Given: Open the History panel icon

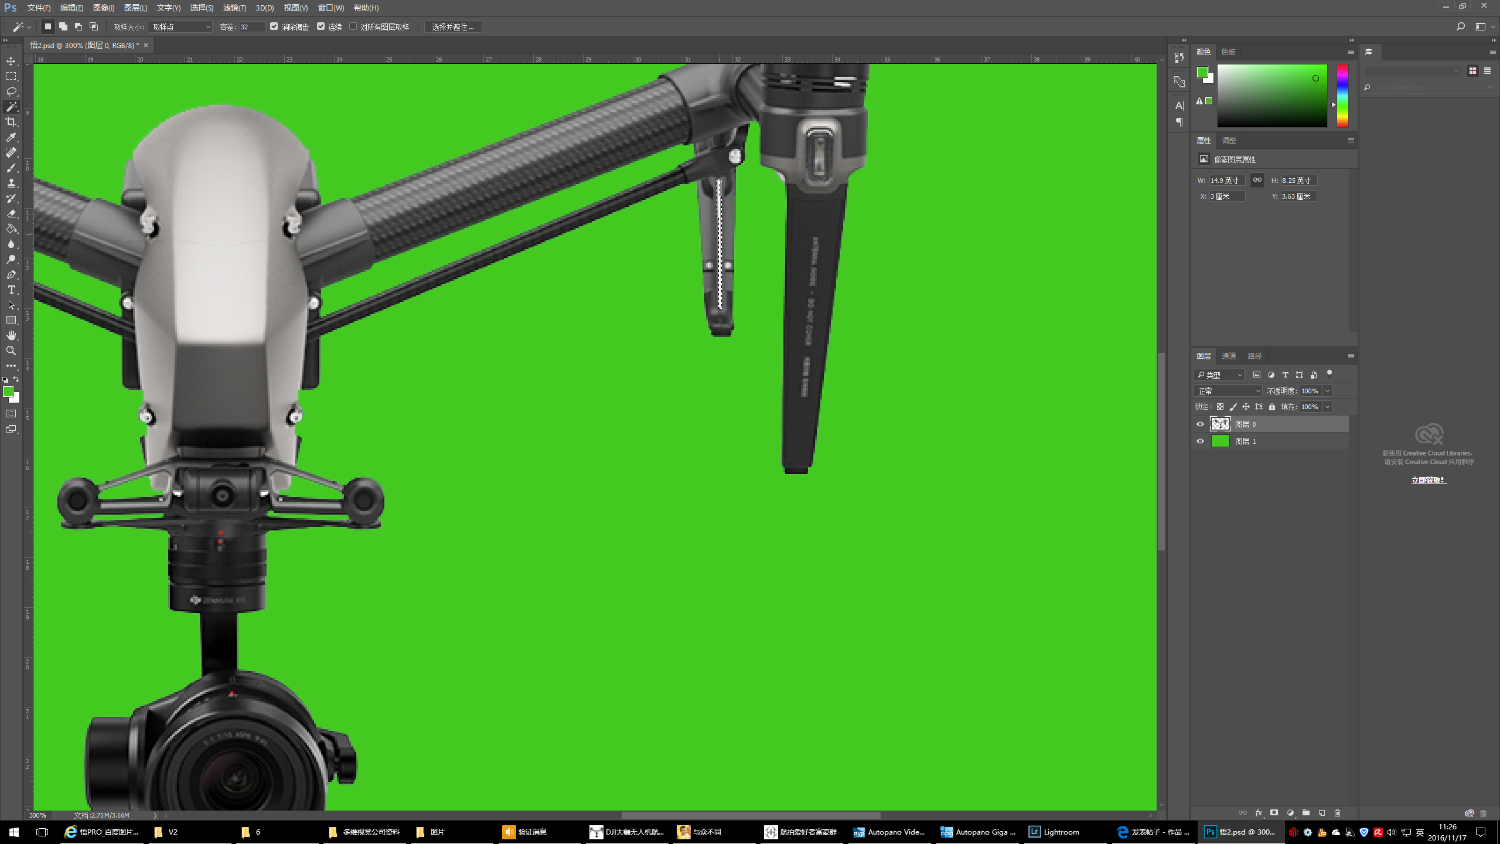Looking at the screenshot, I should coord(1179,57).
